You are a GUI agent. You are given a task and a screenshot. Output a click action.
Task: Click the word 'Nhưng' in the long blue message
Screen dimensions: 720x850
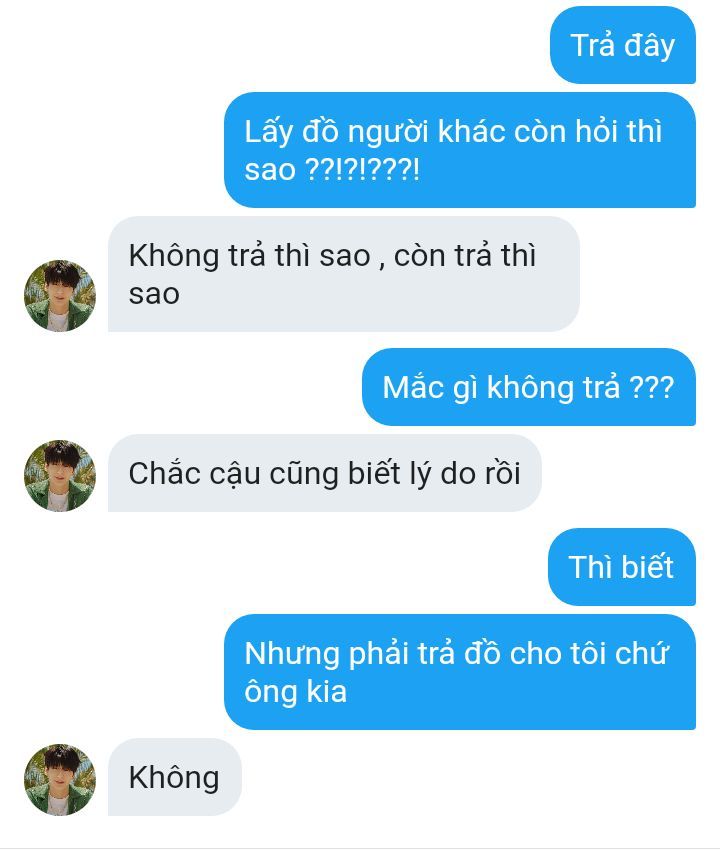(292, 654)
